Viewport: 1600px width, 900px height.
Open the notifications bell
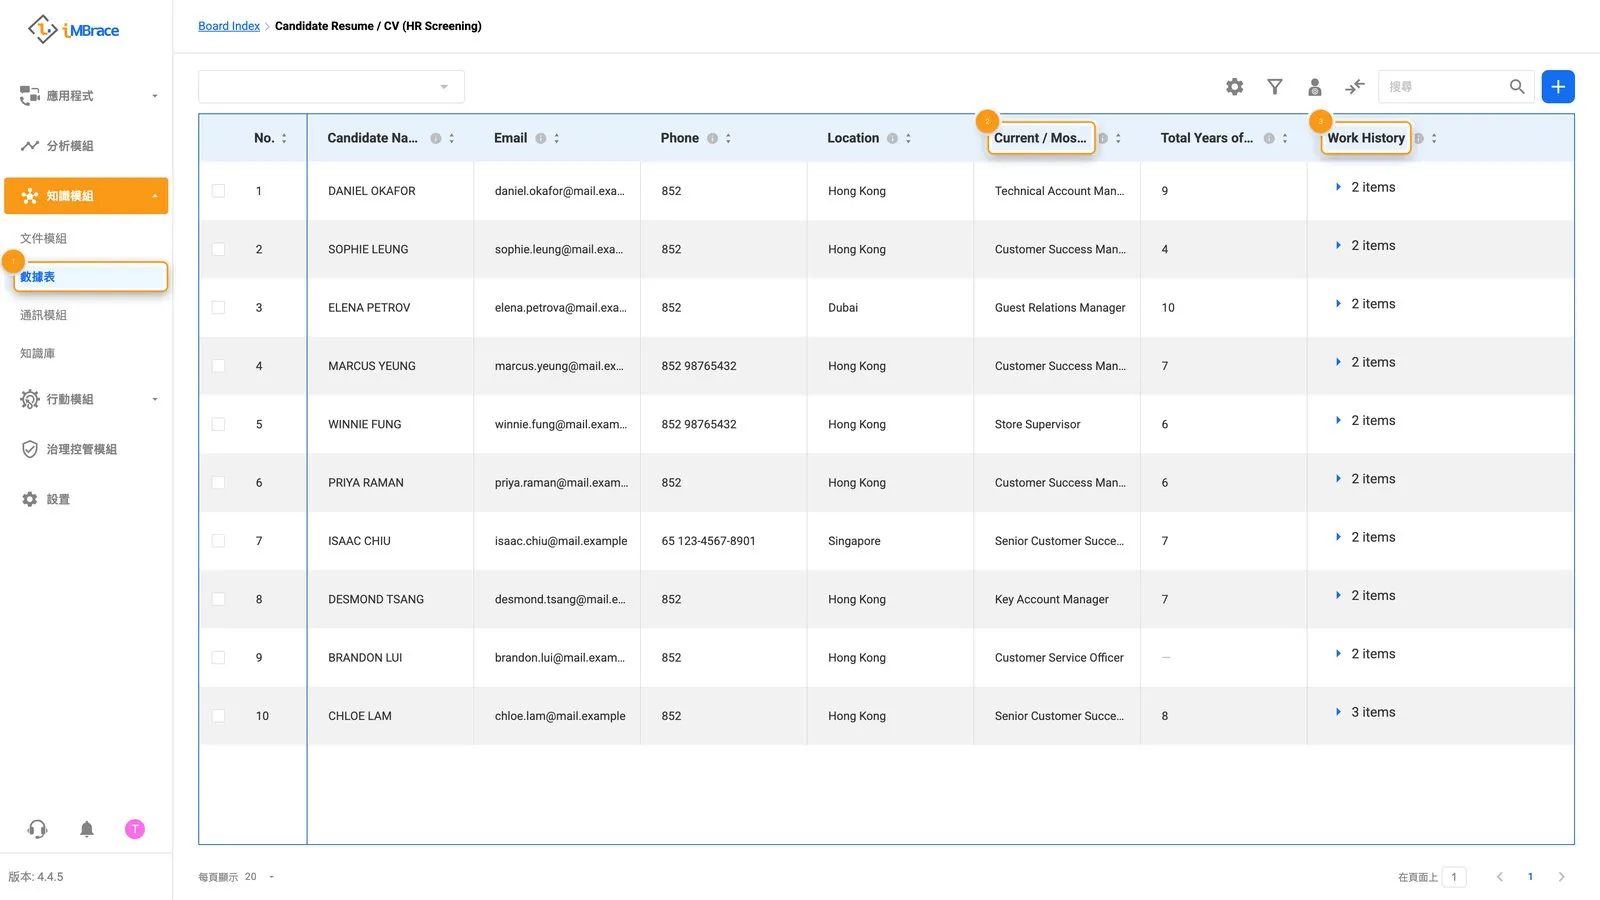[x=87, y=829]
